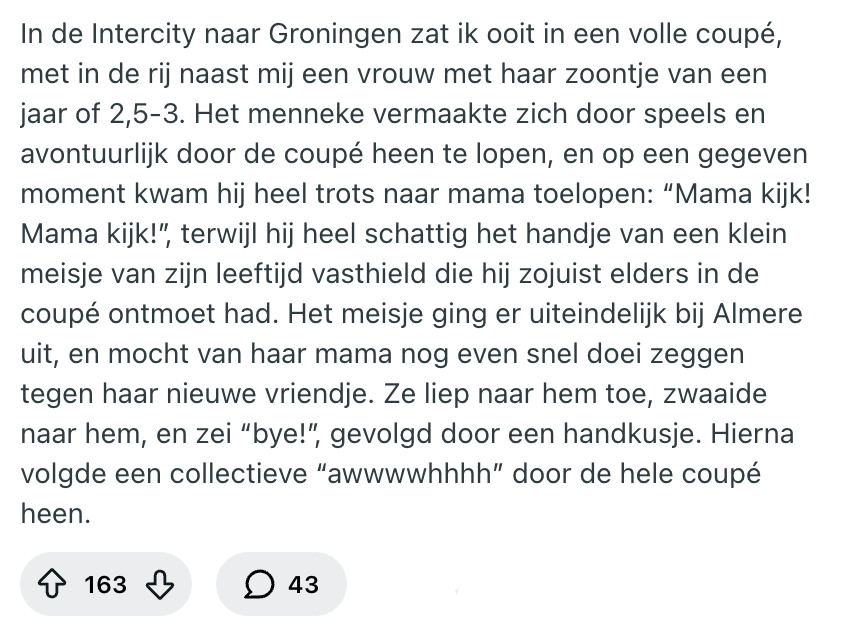The height and width of the screenshot is (627, 844).
Task: Click the final word "heen." of the post
Action: [49, 514]
